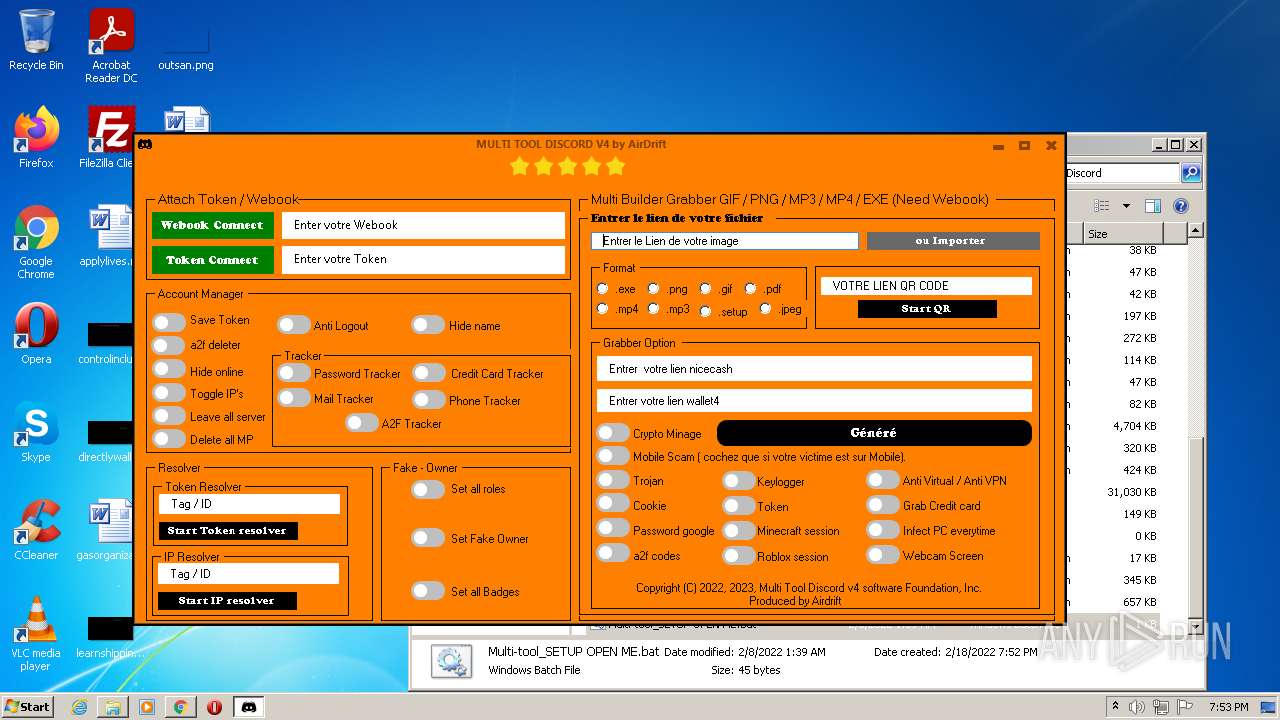Click the 31,030 KB size entry
Image resolution: width=1280 pixels, height=720 pixels.
tap(1131, 492)
